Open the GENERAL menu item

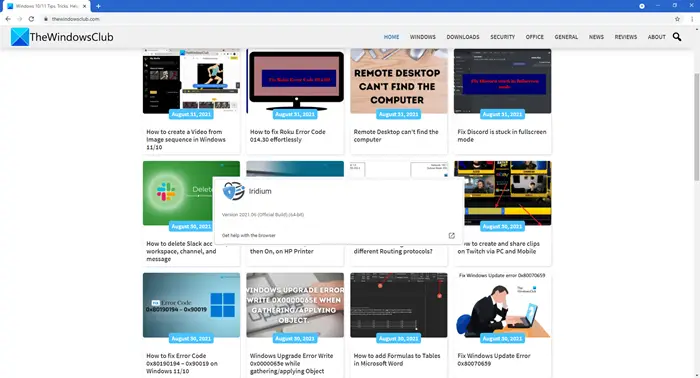click(x=566, y=37)
